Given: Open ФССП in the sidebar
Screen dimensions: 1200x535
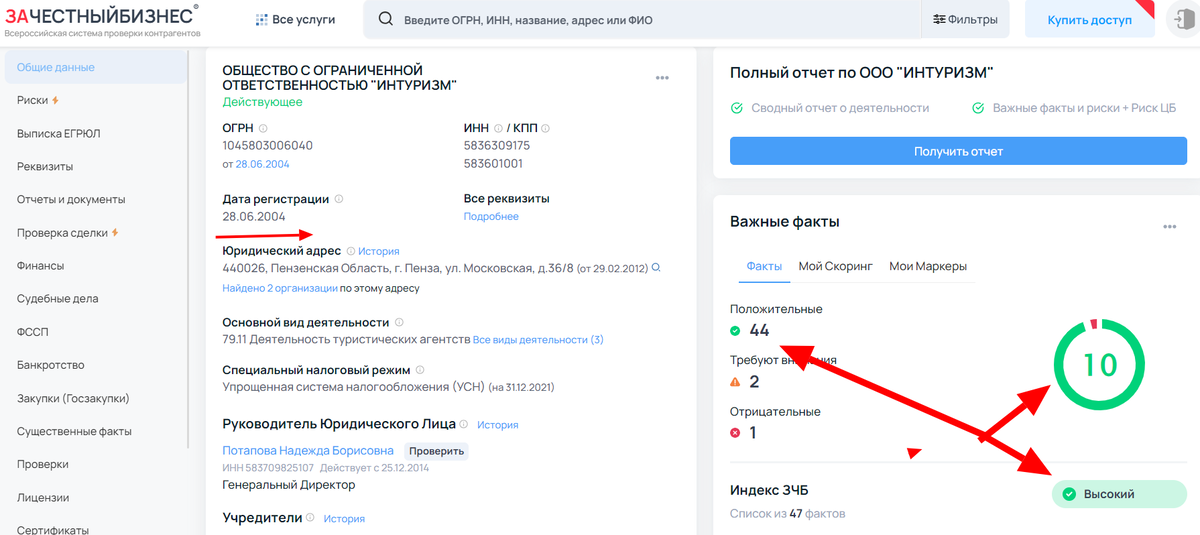Looking at the screenshot, I should pyautogui.click(x=32, y=332).
